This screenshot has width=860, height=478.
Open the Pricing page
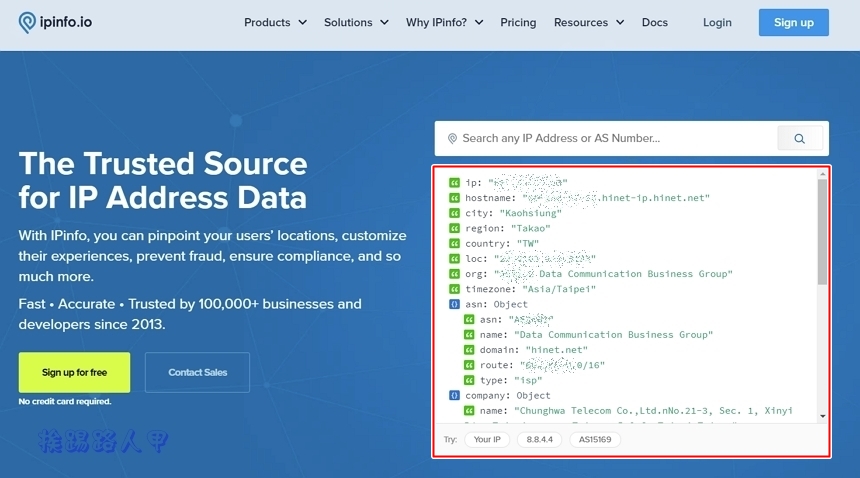click(518, 22)
